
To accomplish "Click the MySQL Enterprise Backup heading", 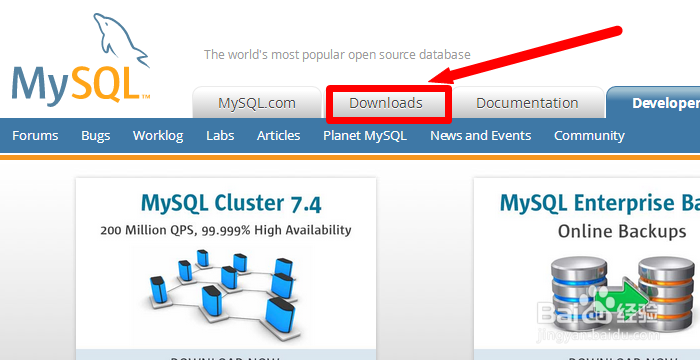I will click(600, 203).
